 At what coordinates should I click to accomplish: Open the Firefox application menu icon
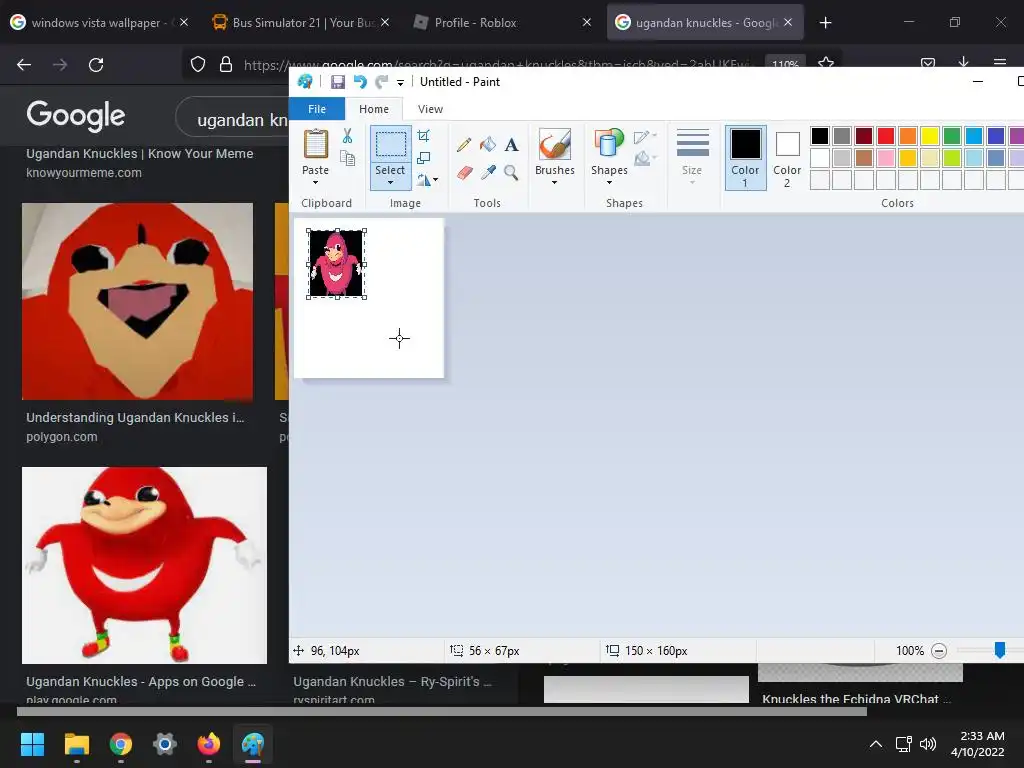point(999,62)
